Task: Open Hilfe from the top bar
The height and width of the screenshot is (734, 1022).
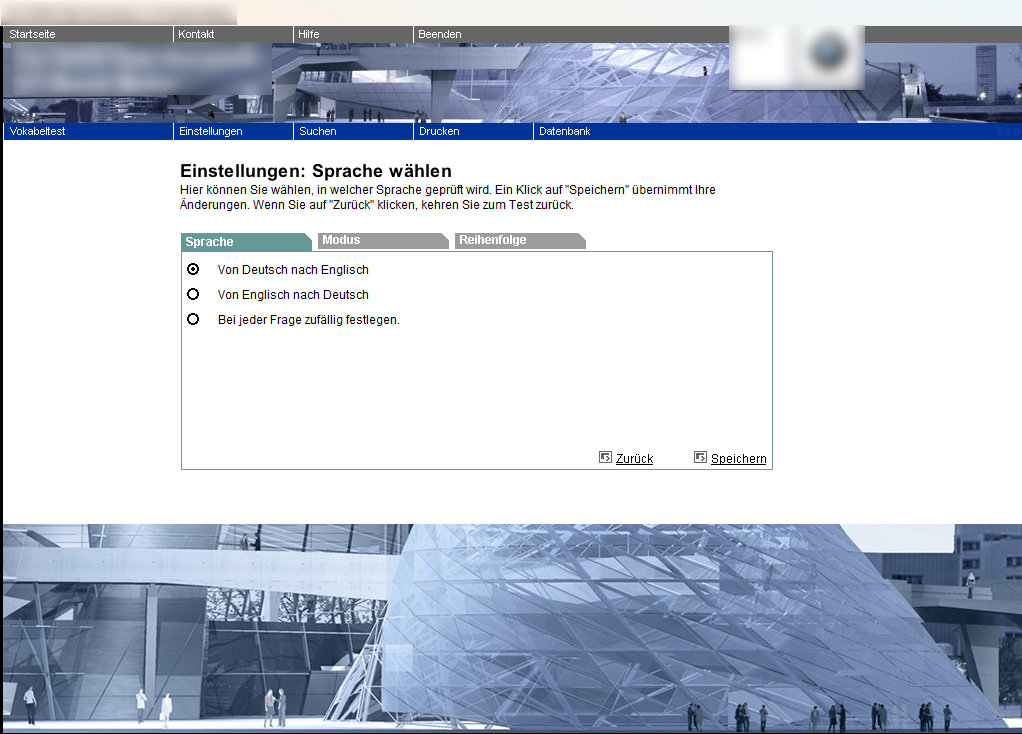Action: coord(309,34)
